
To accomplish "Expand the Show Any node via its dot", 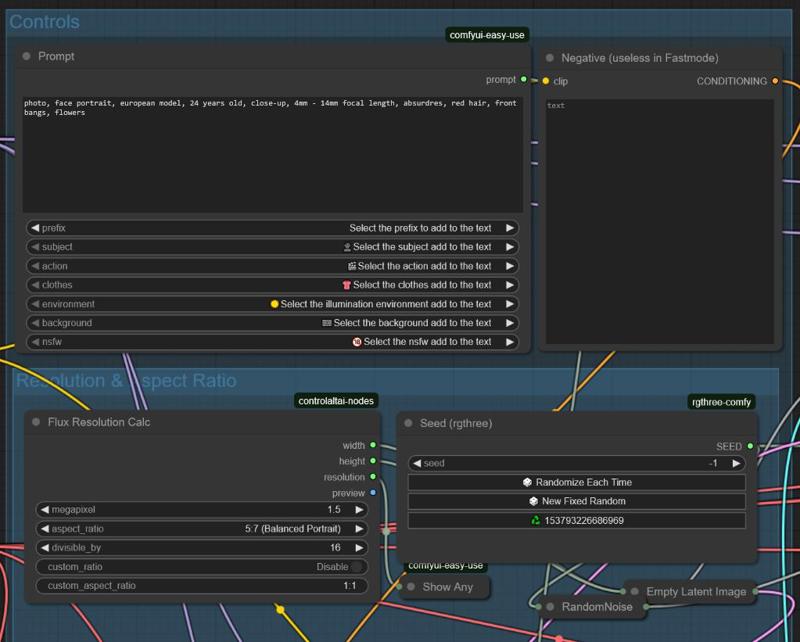I will pos(411,587).
